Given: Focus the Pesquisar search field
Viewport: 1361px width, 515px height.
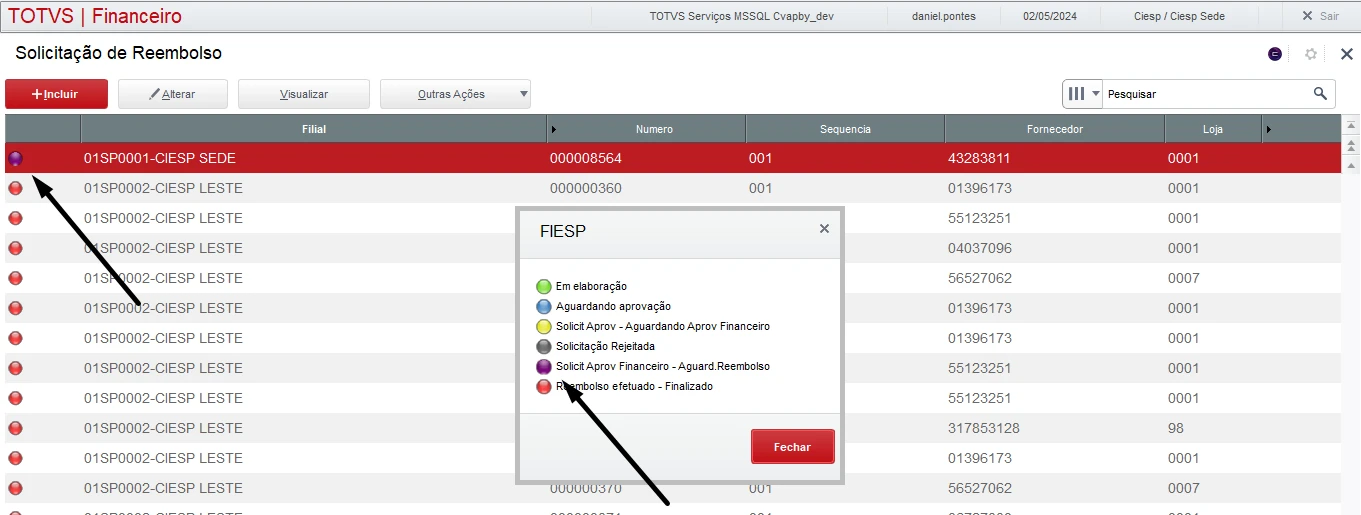Looking at the screenshot, I should pos(1205,94).
